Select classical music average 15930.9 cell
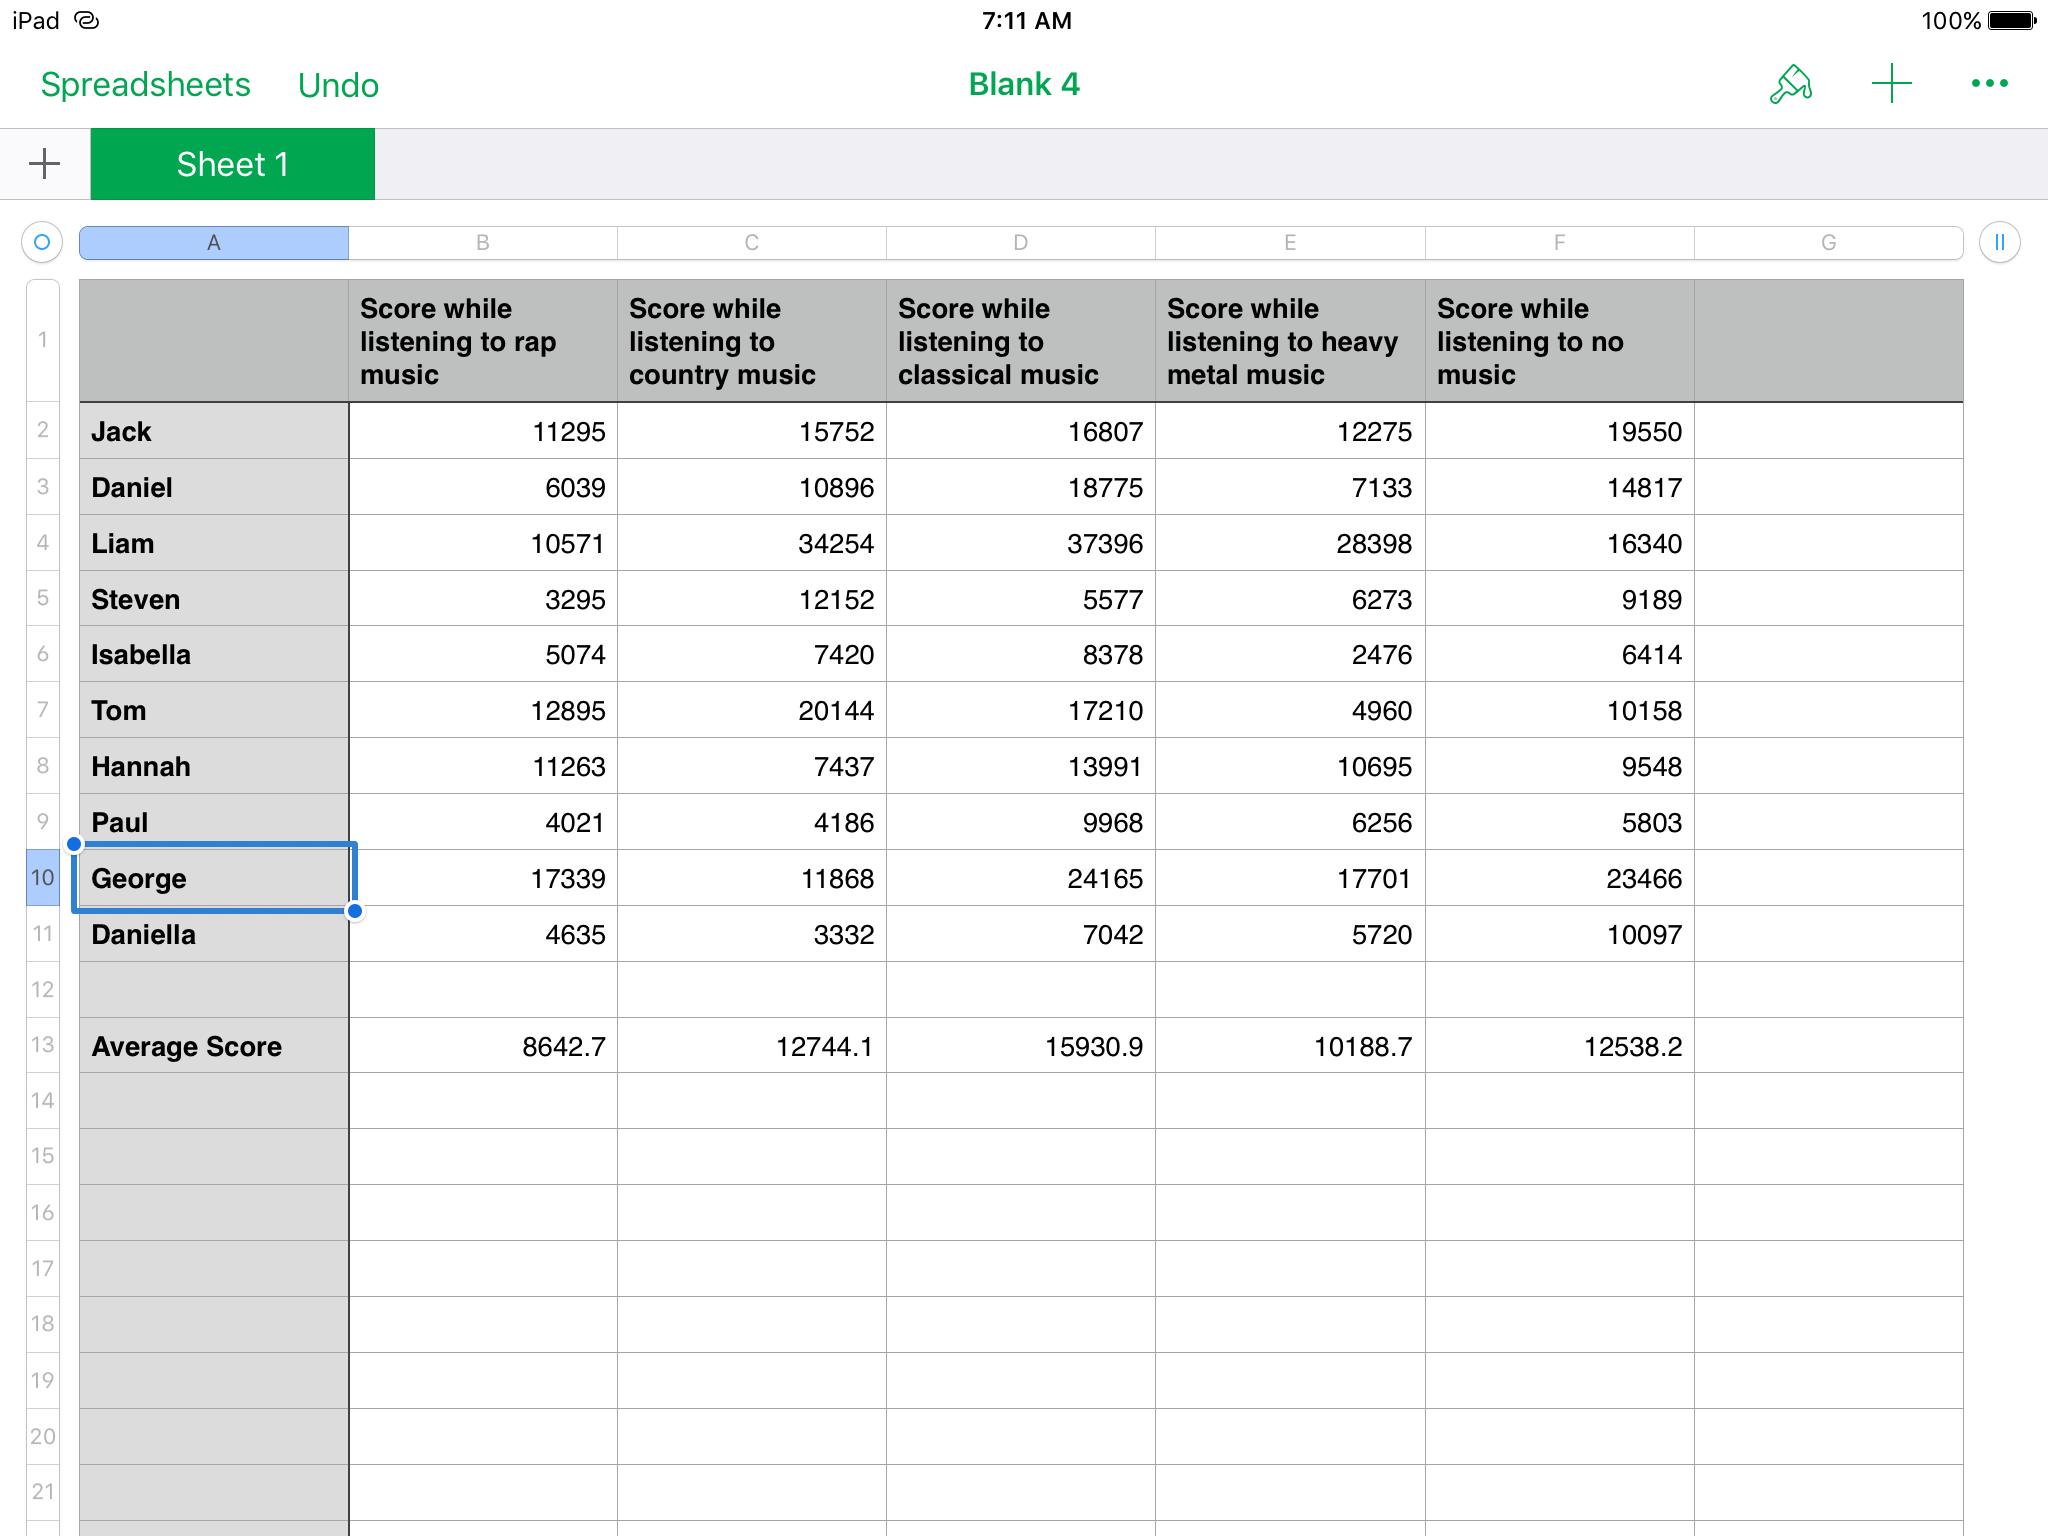This screenshot has width=2048, height=1536. 1020,1046
